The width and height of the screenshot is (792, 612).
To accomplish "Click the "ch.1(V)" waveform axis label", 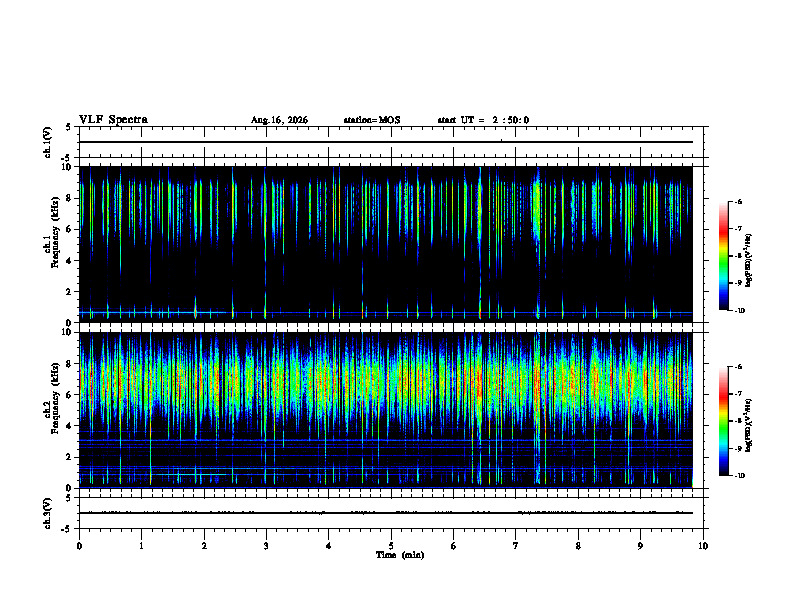I will pos(47,142).
